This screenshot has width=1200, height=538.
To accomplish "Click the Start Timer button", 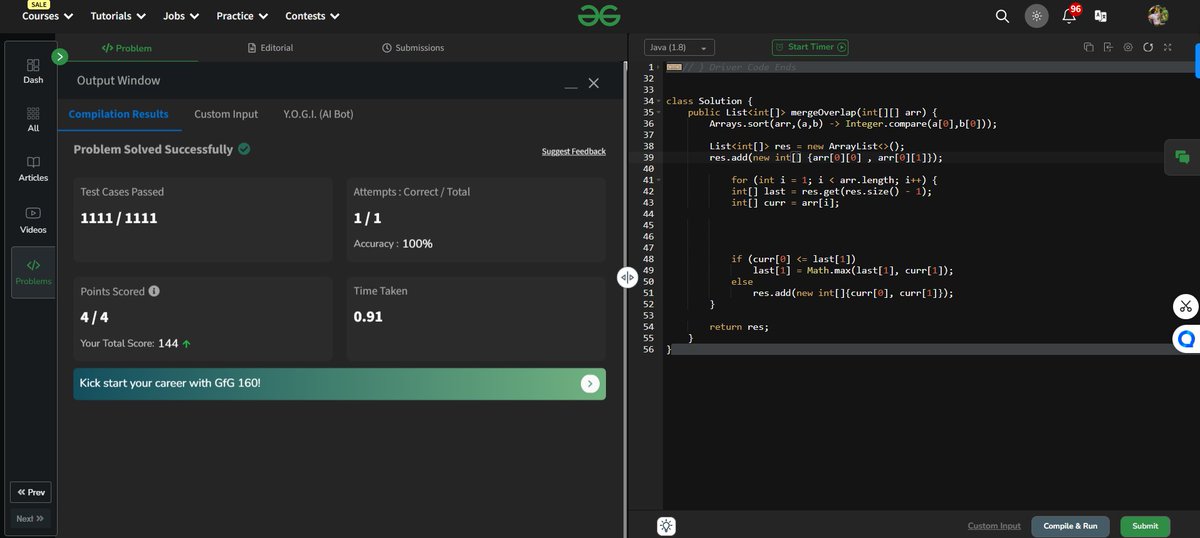I will [x=810, y=47].
